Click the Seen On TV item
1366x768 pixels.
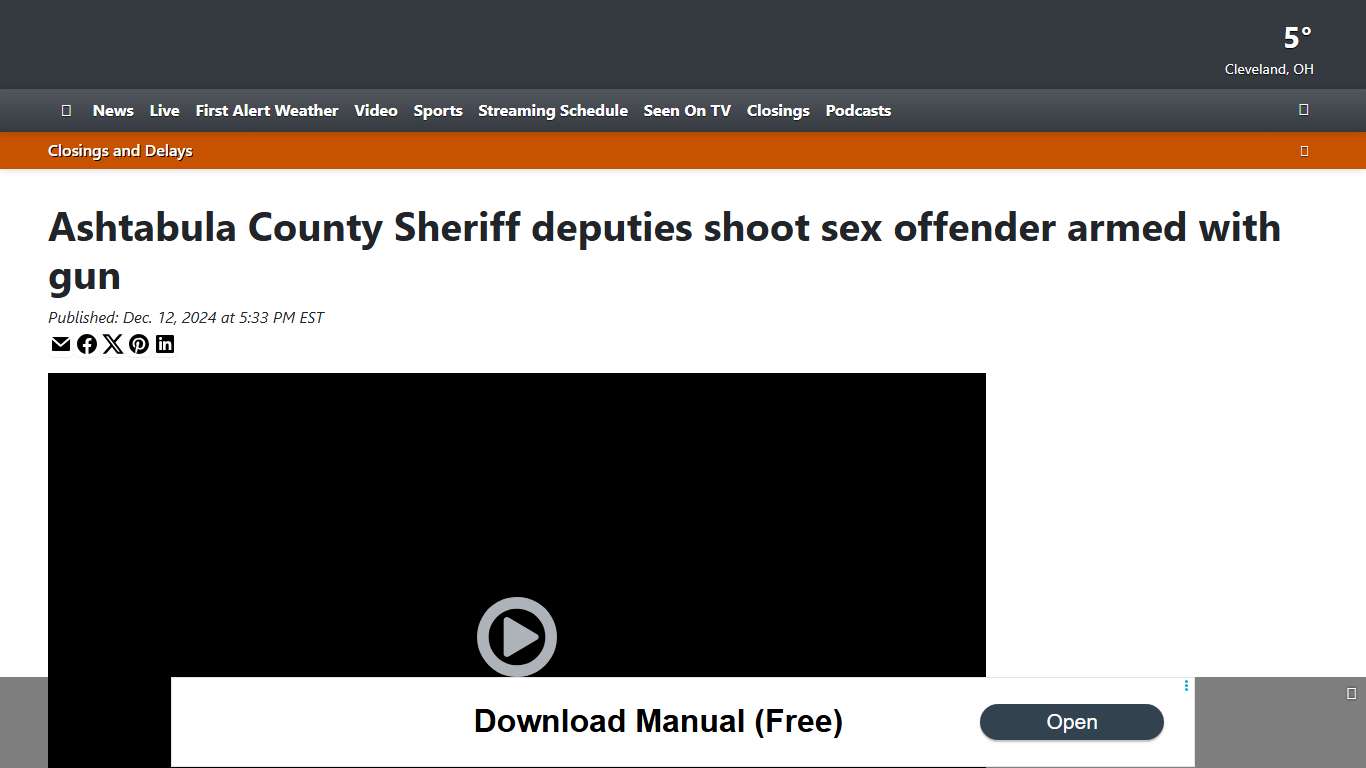click(687, 110)
